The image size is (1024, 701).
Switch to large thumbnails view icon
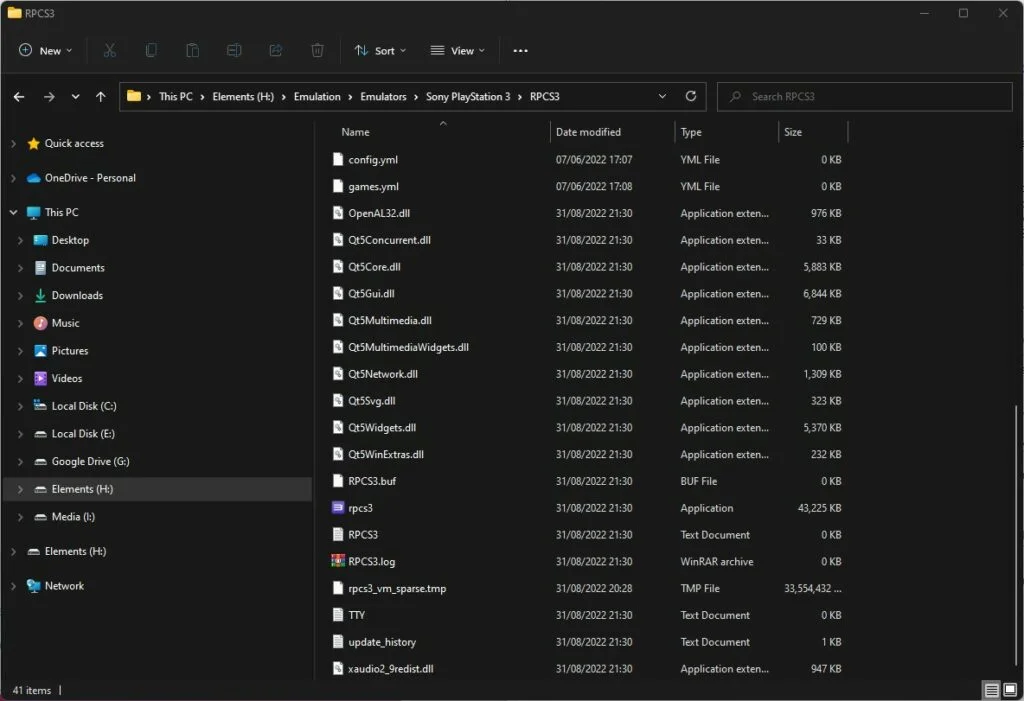[1010, 690]
